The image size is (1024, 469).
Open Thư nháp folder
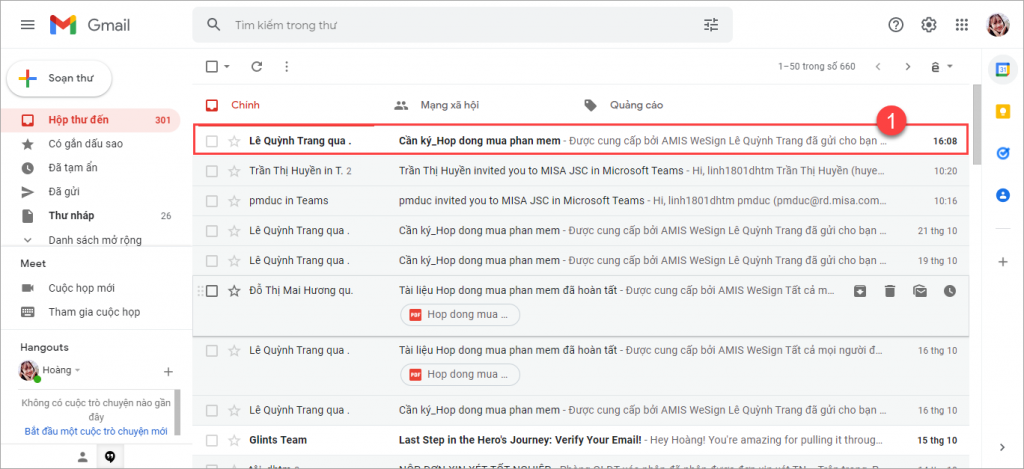click(x=90, y=216)
